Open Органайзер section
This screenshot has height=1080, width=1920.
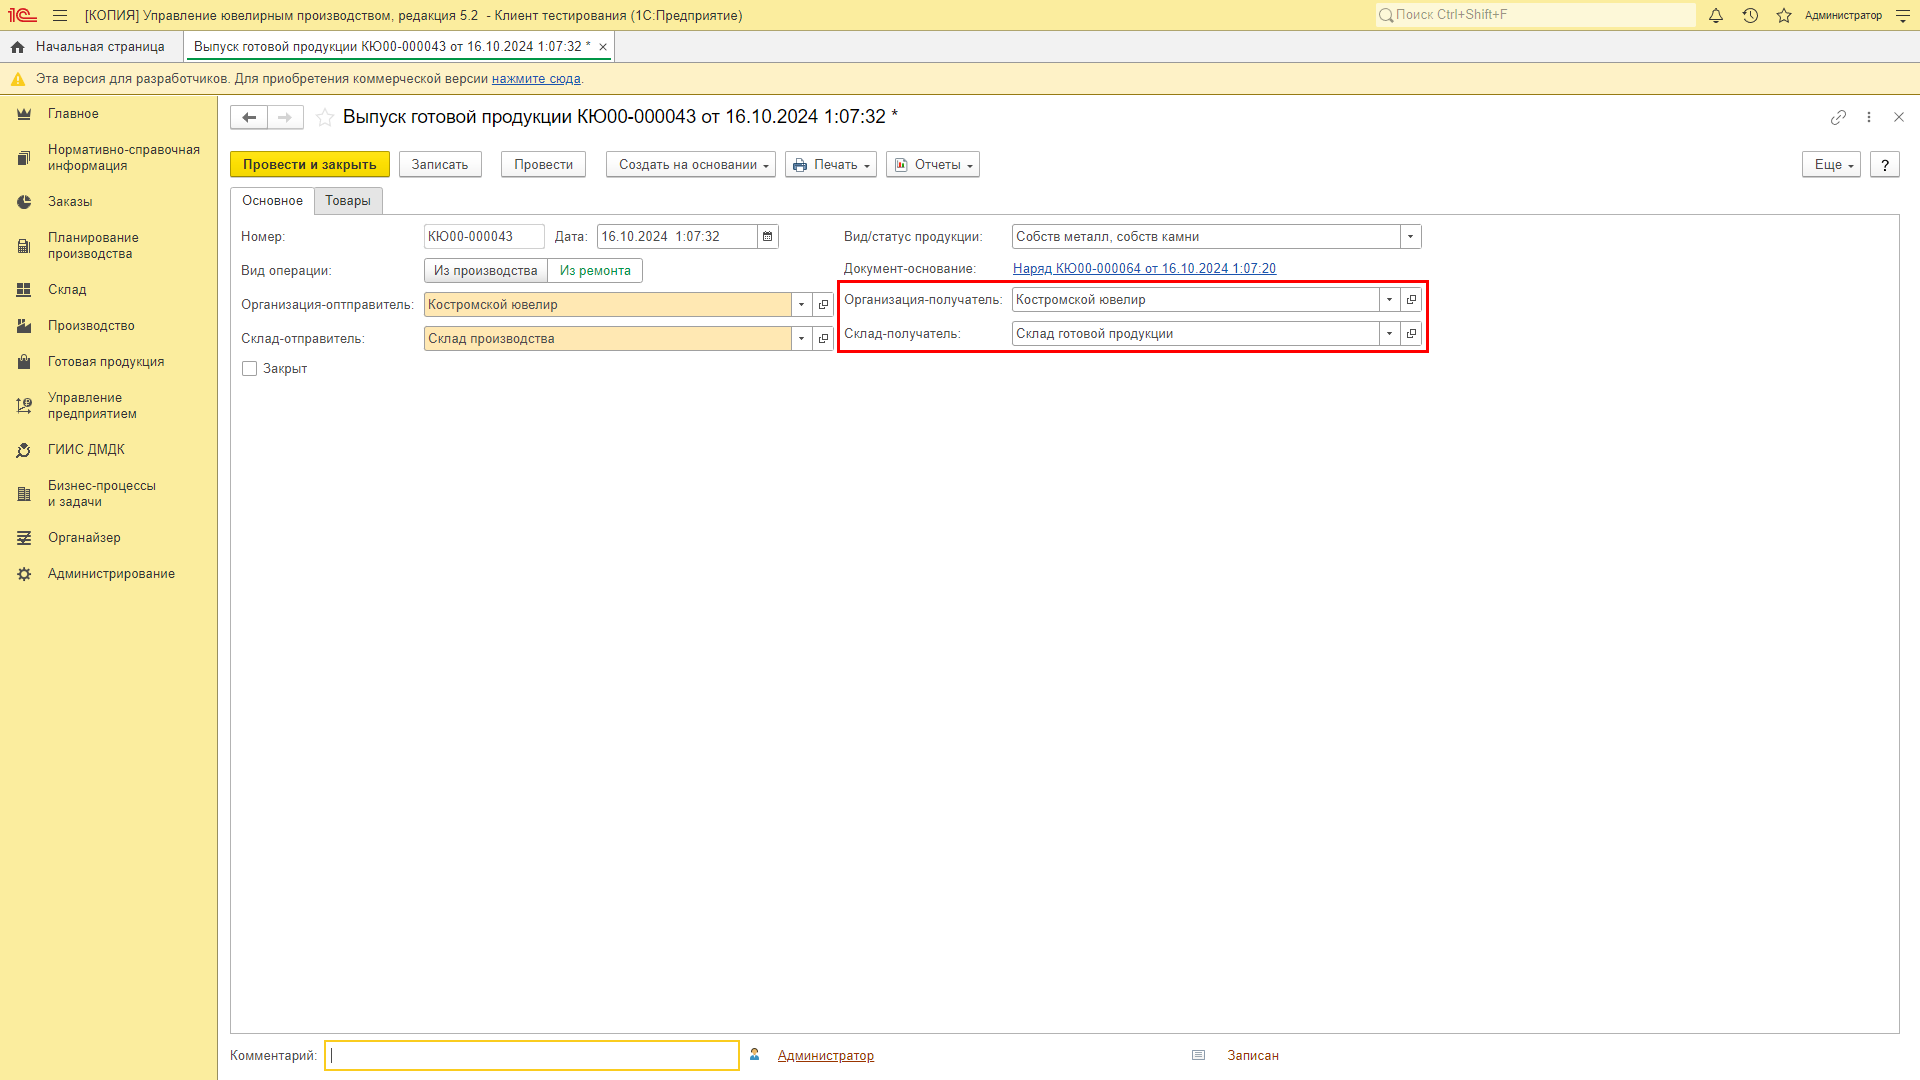click(x=108, y=538)
